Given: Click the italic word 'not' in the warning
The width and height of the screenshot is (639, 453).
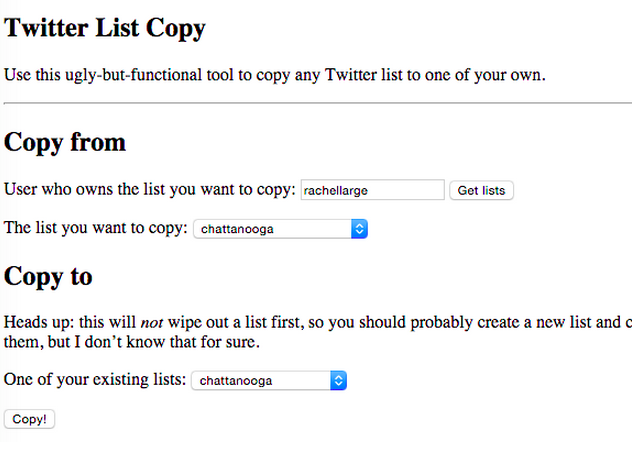Looking at the screenshot, I should (150, 322).
